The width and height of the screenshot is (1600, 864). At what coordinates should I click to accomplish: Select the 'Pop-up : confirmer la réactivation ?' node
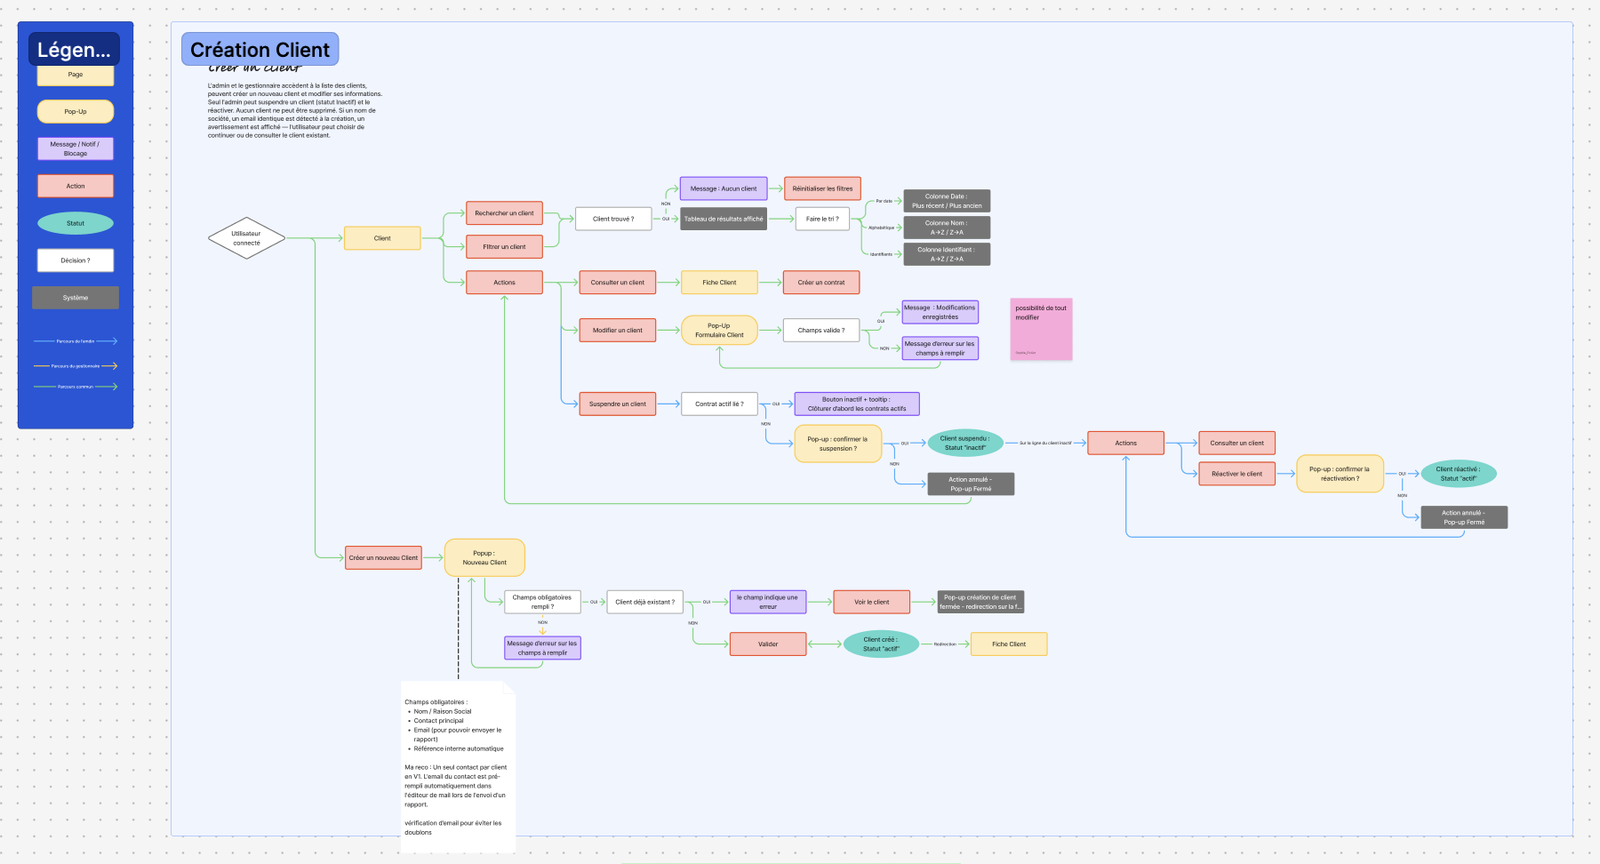[x=1340, y=473]
